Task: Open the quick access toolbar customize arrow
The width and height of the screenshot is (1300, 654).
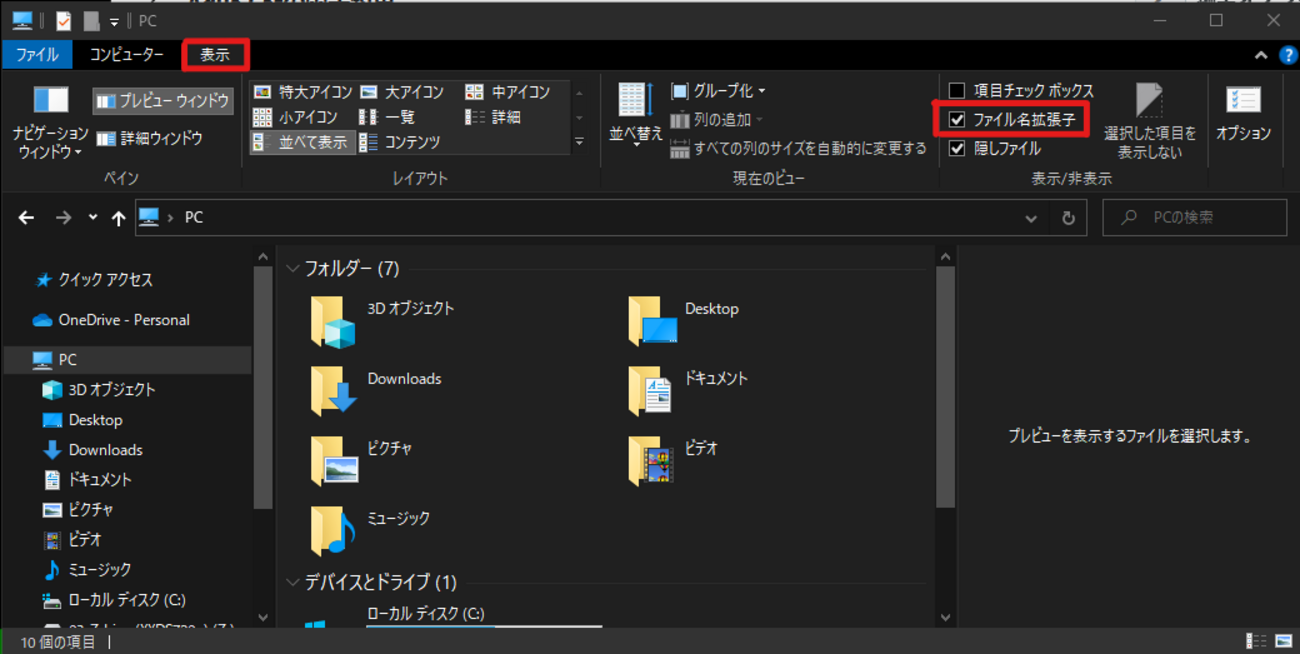Action: click(x=115, y=21)
